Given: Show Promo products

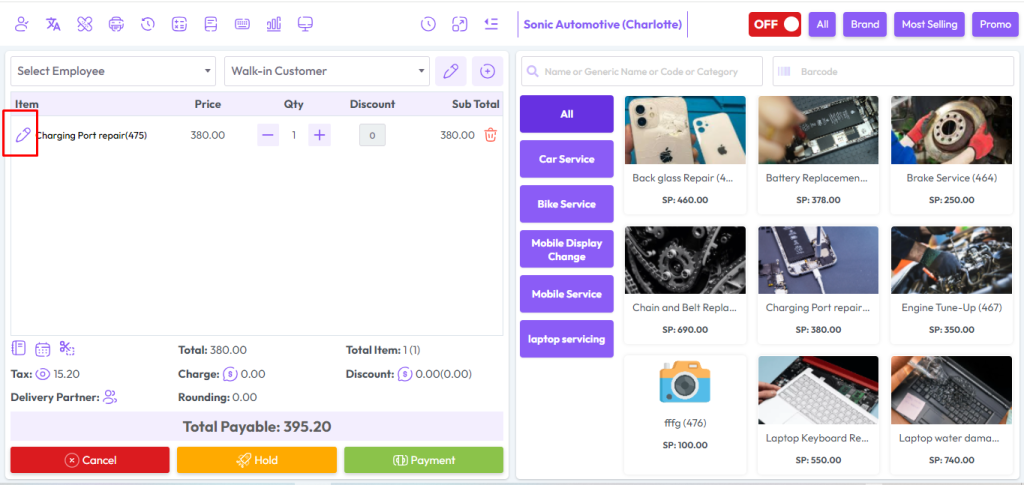Looking at the screenshot, I should [x=995, y=24].
